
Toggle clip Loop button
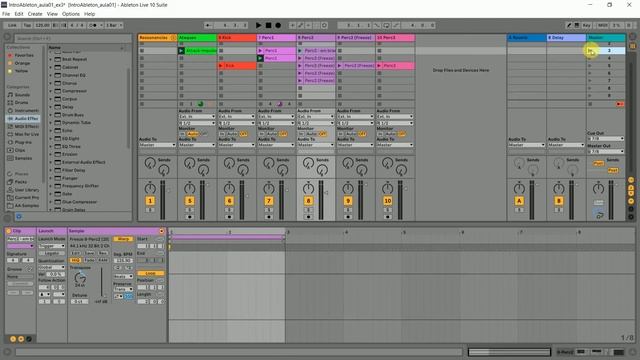click(150, 273)
